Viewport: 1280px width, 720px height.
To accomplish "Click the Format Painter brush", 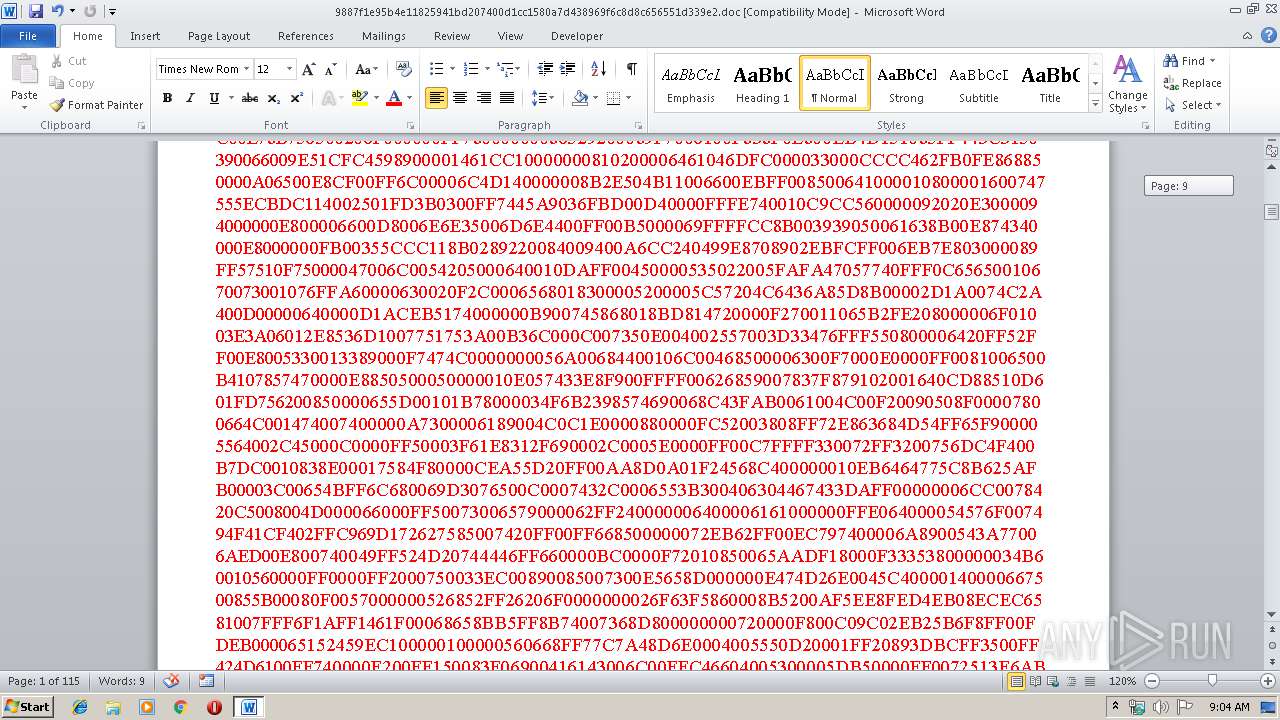I will click(57, 105).
